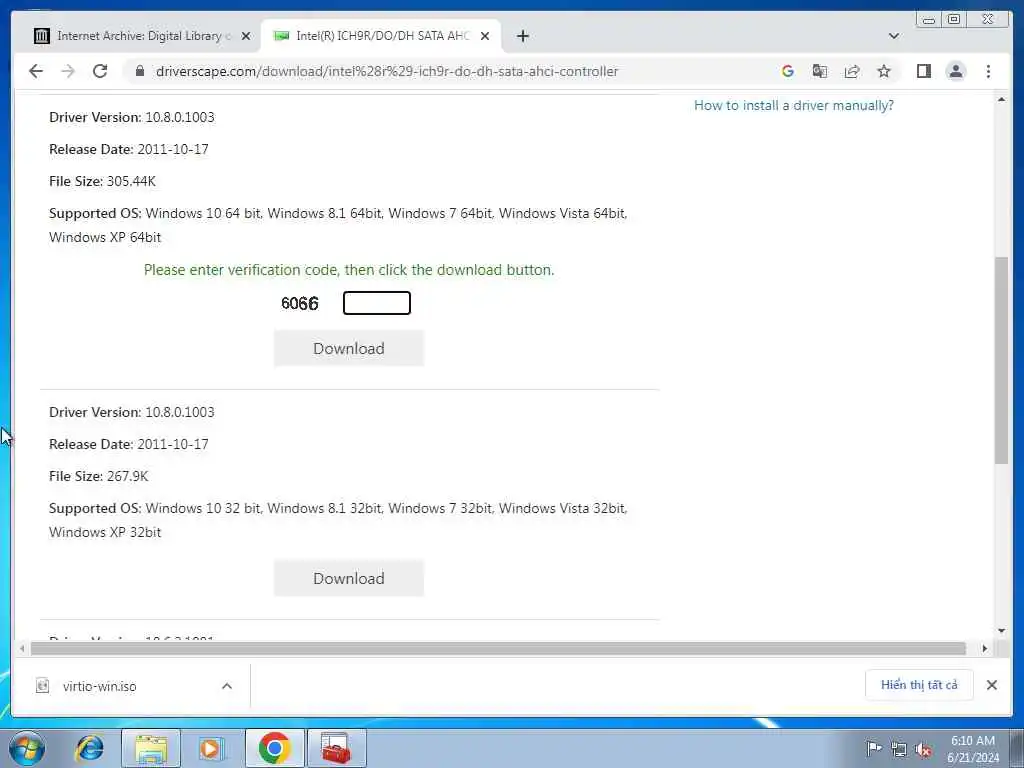
Task: Expand virtio-win.iso download options chevron
Action: coord(227,686)
